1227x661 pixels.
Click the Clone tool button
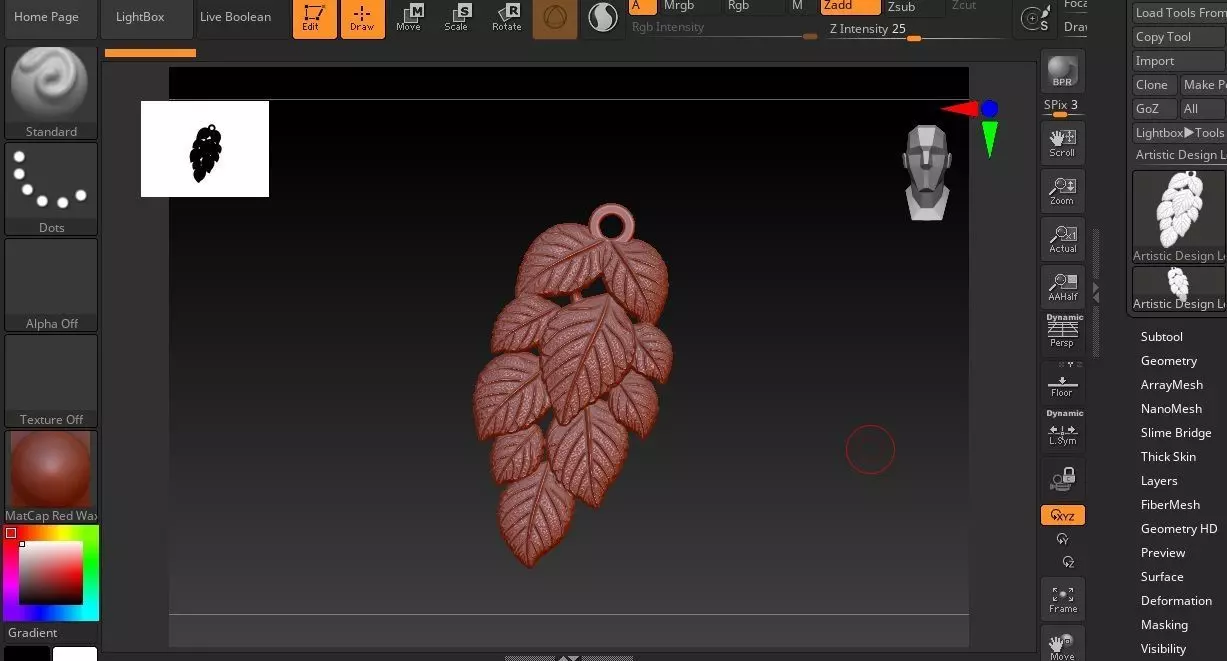pos(1154,85)
